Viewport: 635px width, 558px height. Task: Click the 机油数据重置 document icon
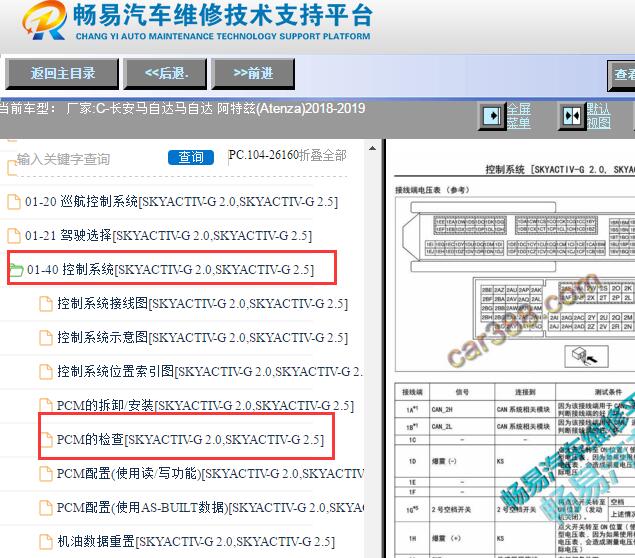point(46,541)
